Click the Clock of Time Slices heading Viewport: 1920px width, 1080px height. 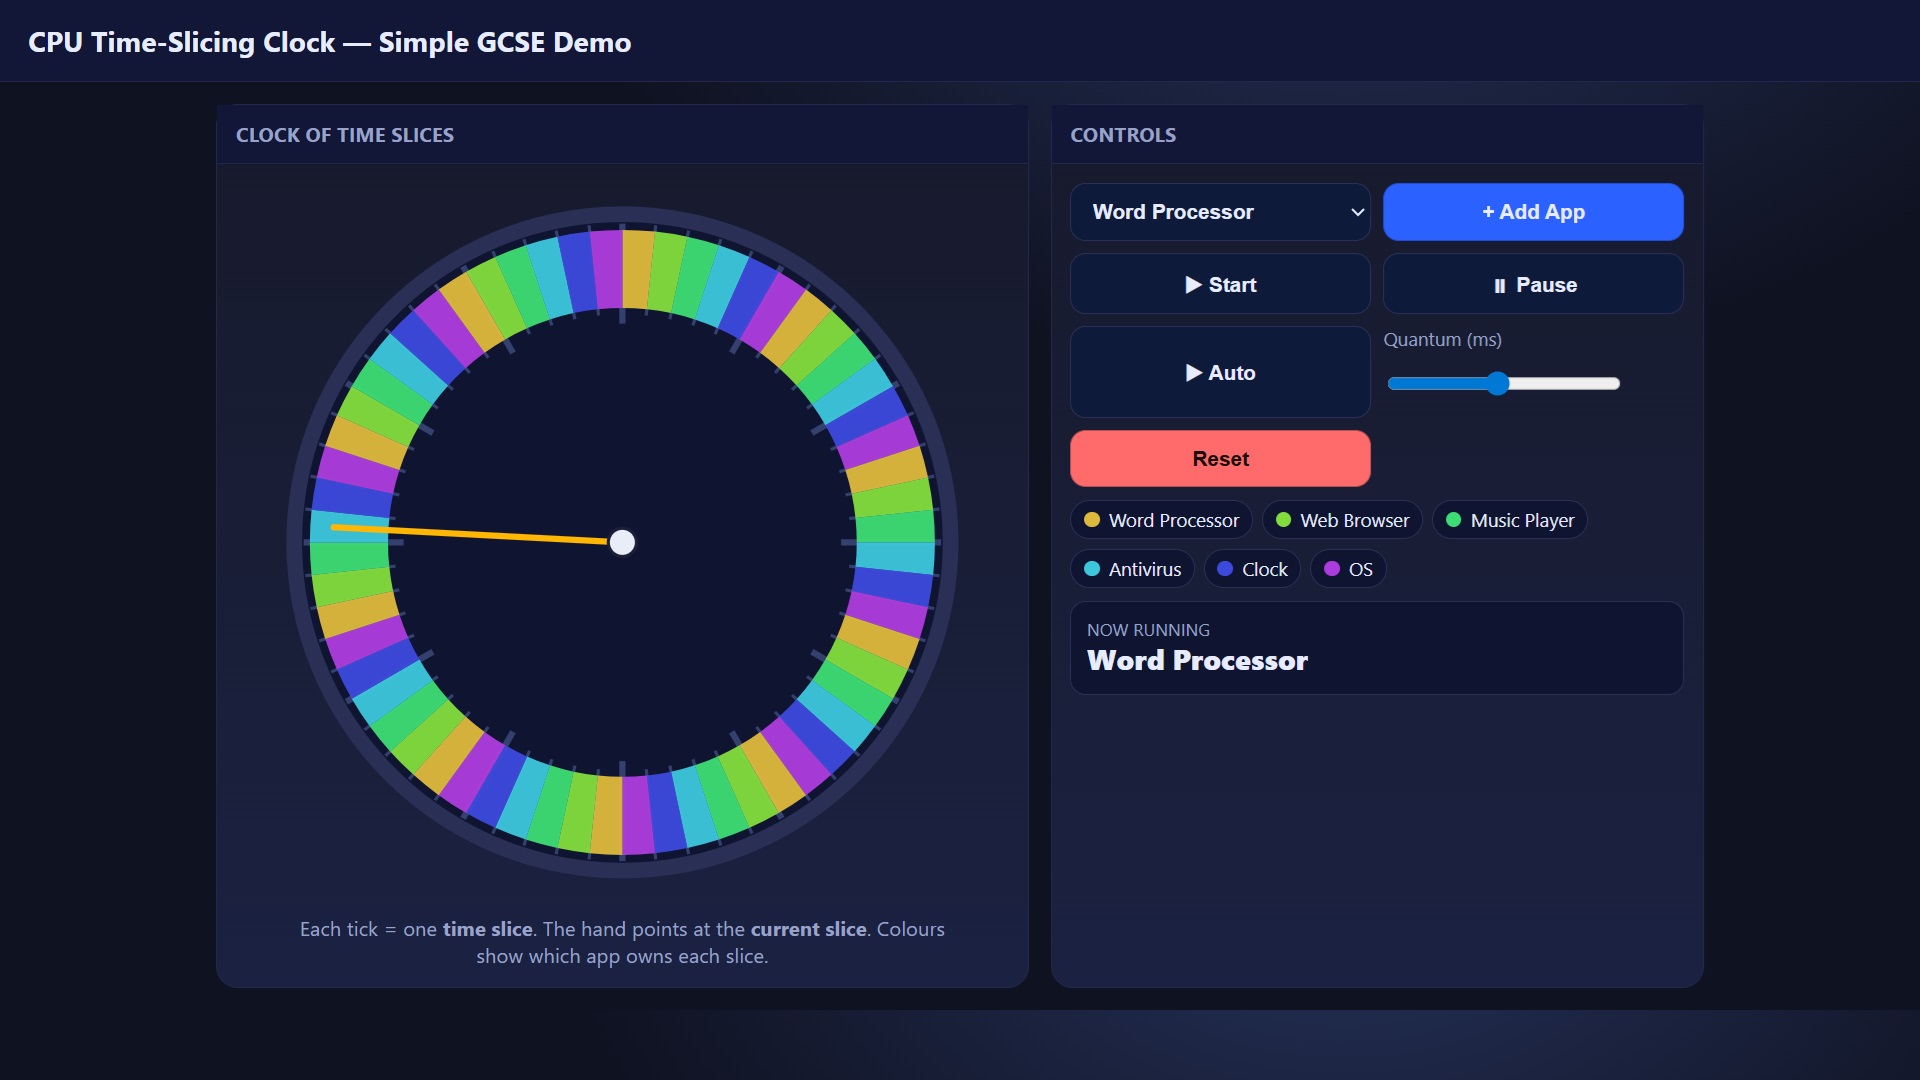click(344, 135)
